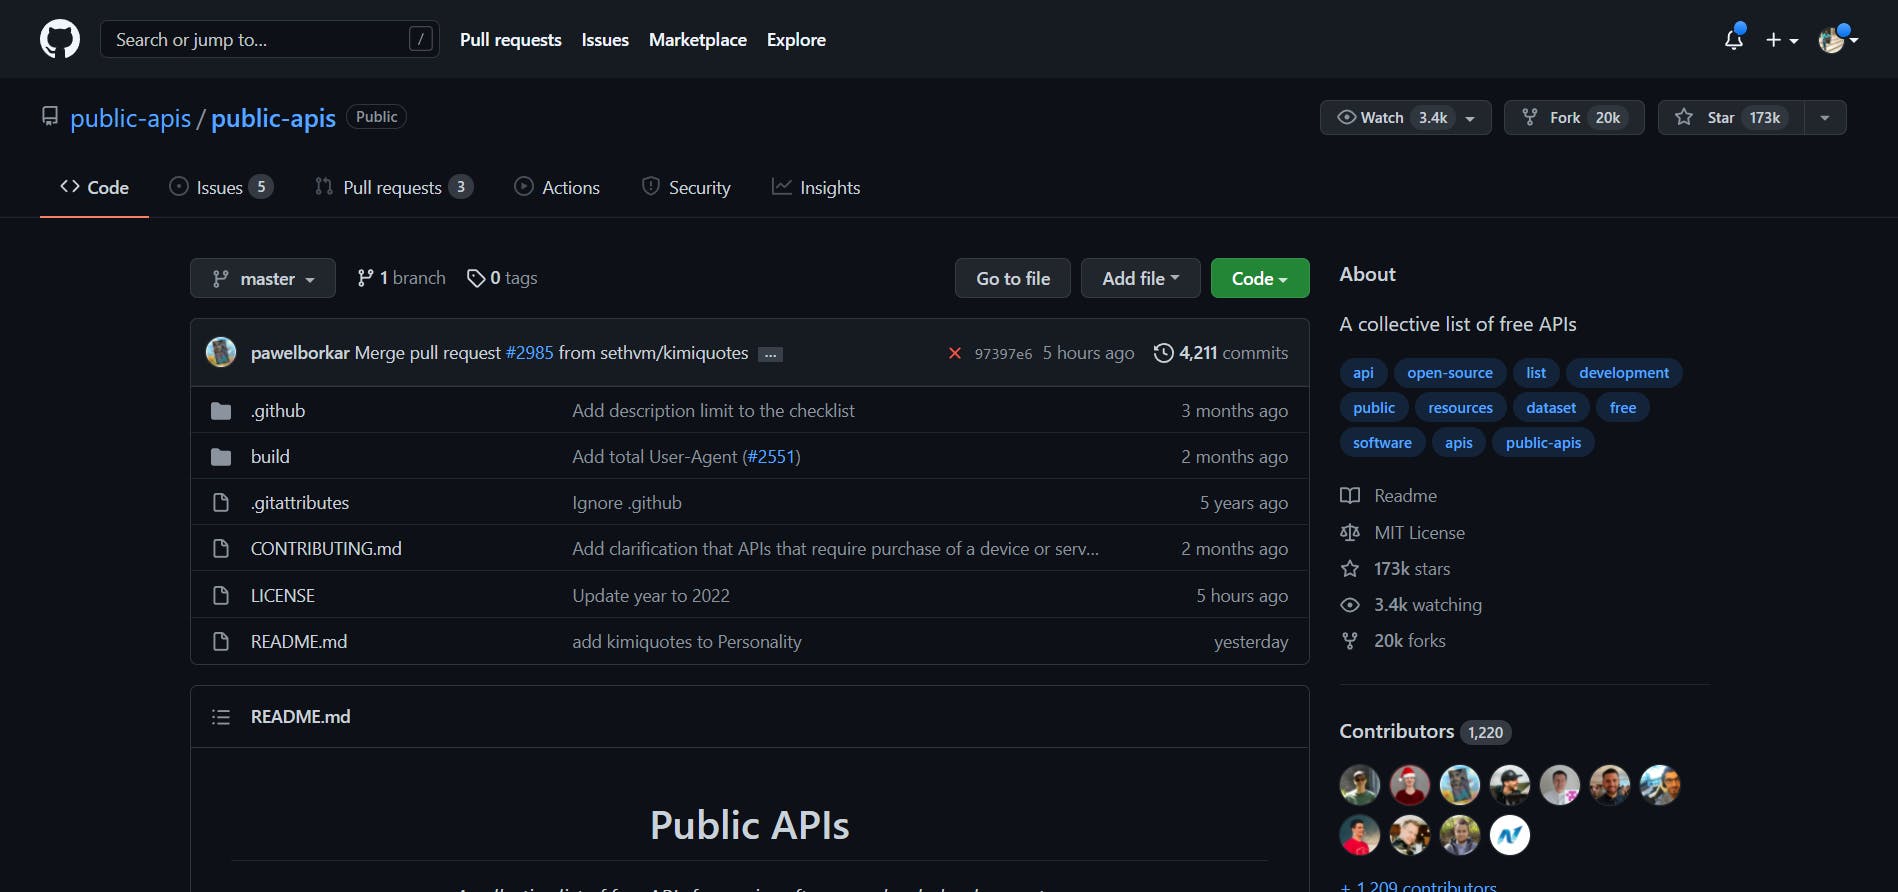Switch to the Insights tab

(x=816, y=187)
